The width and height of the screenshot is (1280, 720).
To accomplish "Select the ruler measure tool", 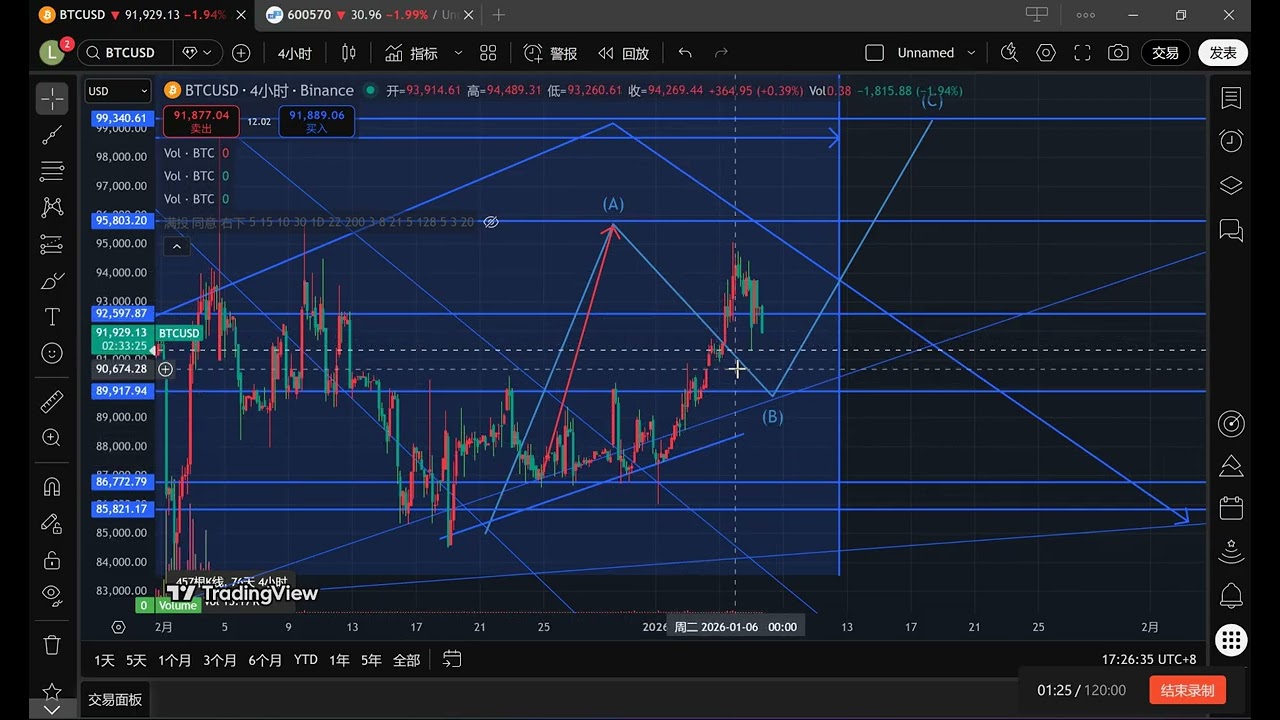I will (x=52, y=401).
